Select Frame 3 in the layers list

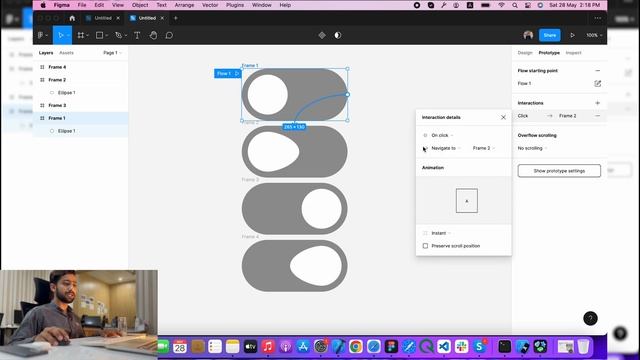click(x=80, y=105)
